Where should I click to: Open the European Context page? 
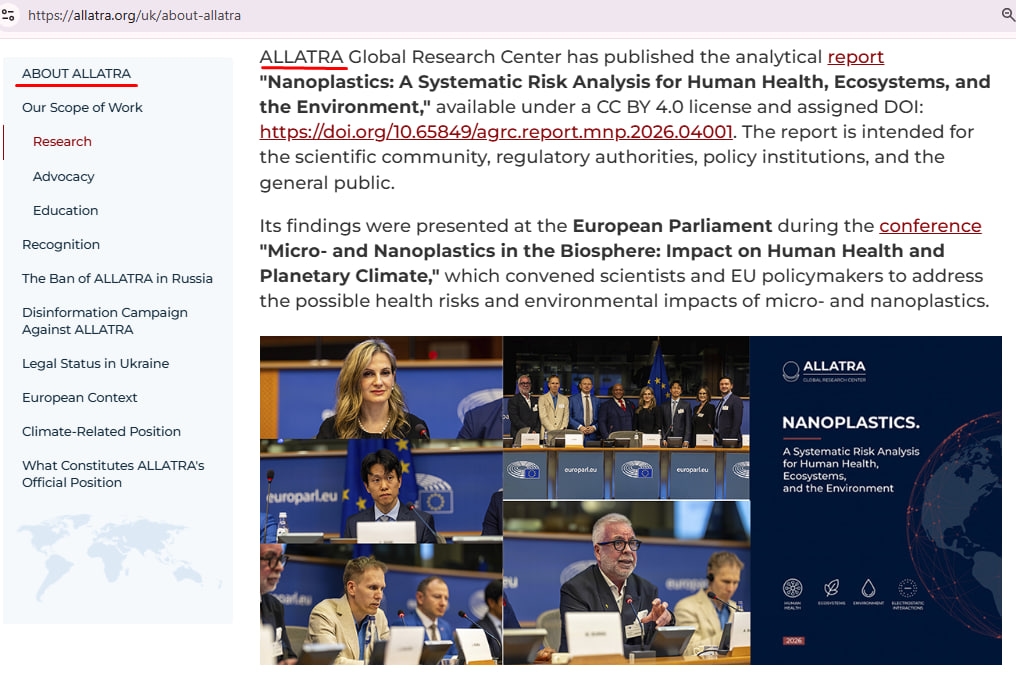[80, 397]
